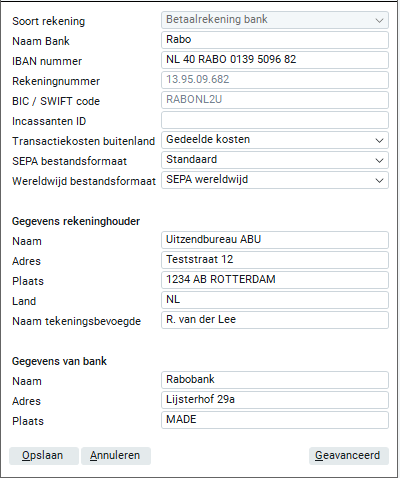Cancel using the Annuleren button
The height and width of the screenshot is (478, 400).
pos(116,456)
